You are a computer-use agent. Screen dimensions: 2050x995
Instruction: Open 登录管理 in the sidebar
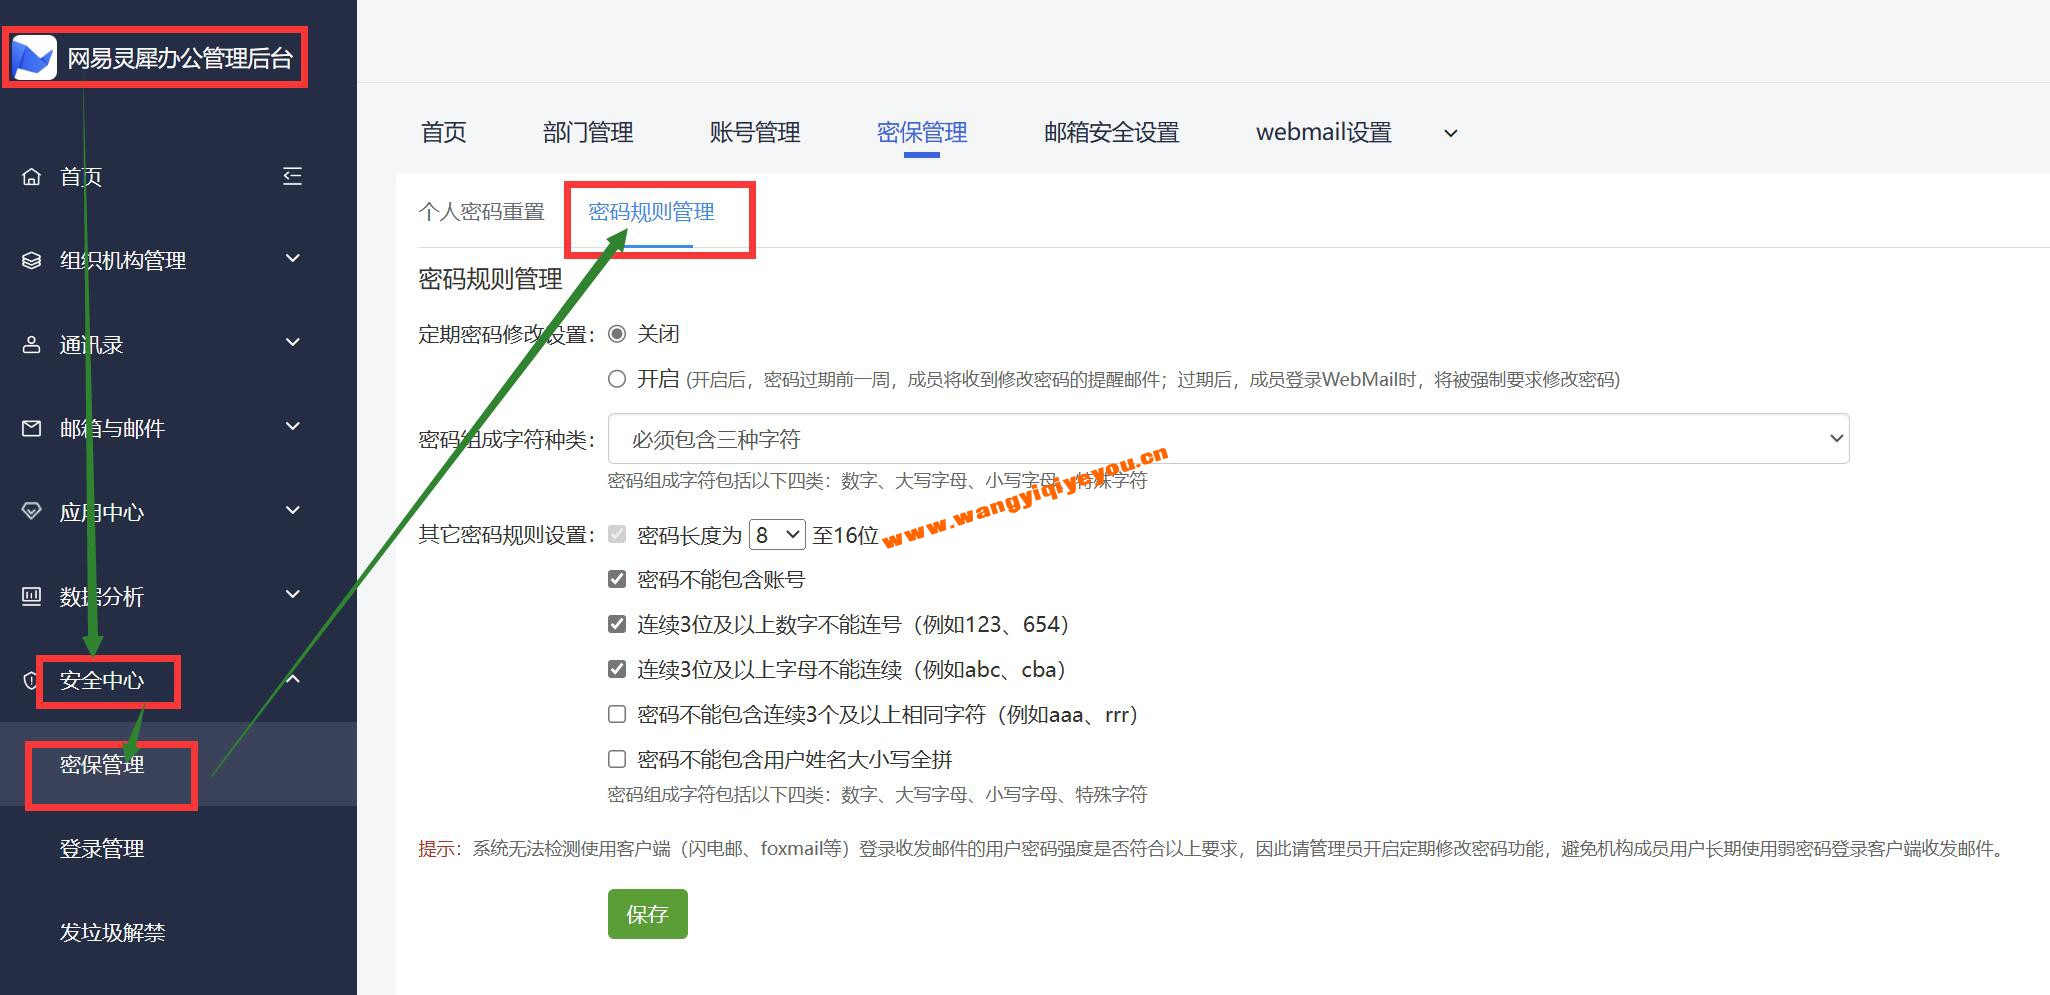click(x=102, y=848)
